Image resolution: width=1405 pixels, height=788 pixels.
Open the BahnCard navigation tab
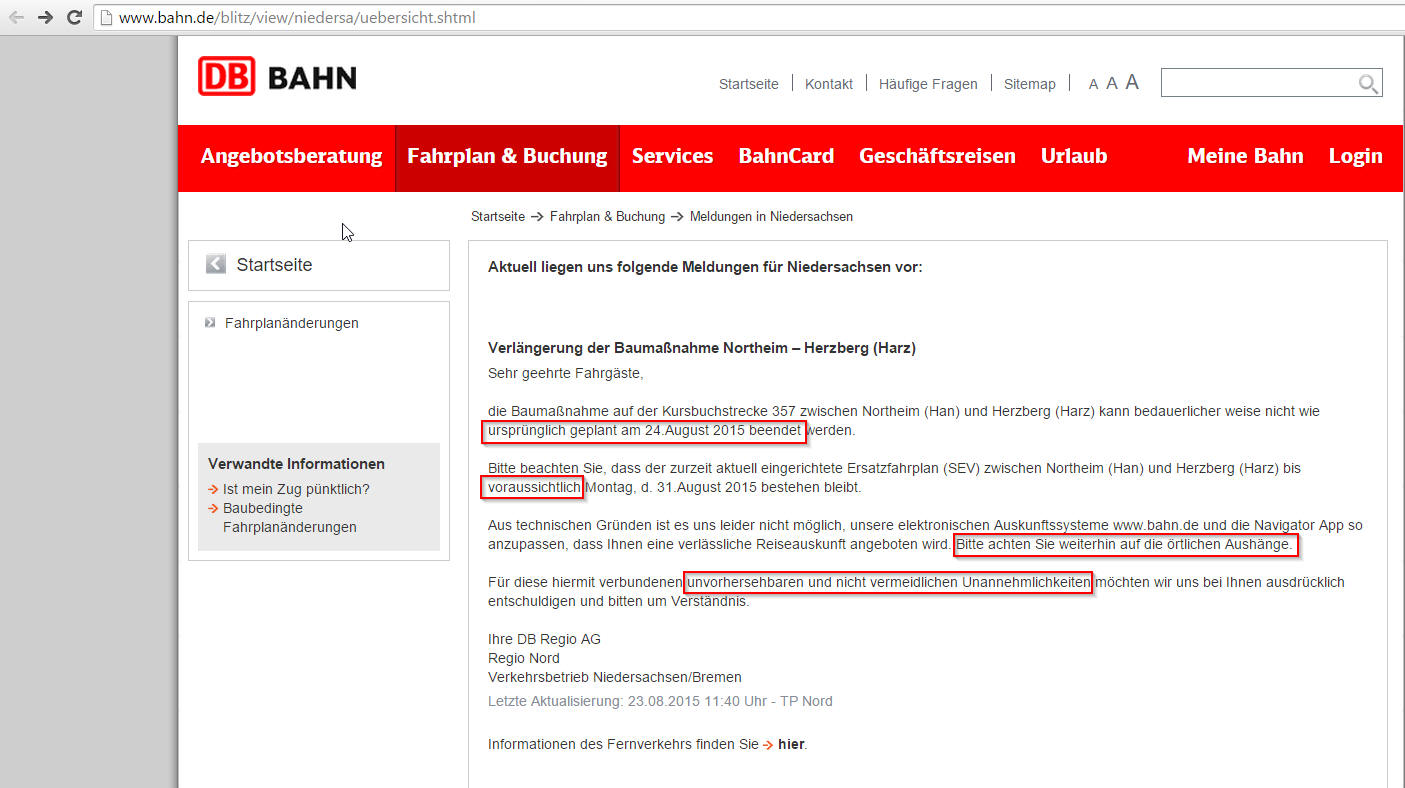coord(786,157)
